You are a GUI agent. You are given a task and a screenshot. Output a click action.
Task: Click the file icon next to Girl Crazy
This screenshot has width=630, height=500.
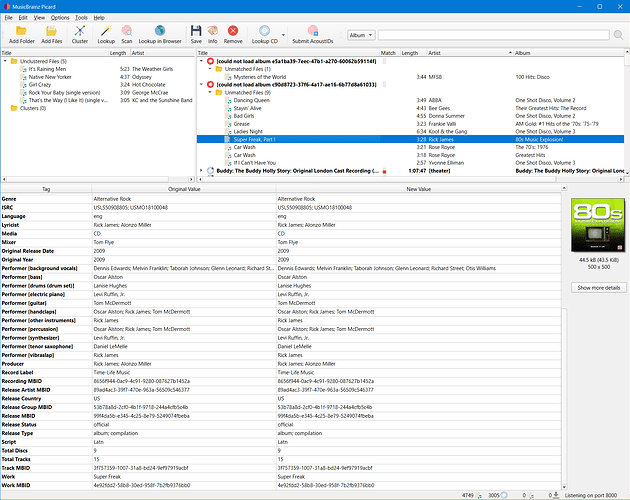pyautogui.click(x=23, y=85)
